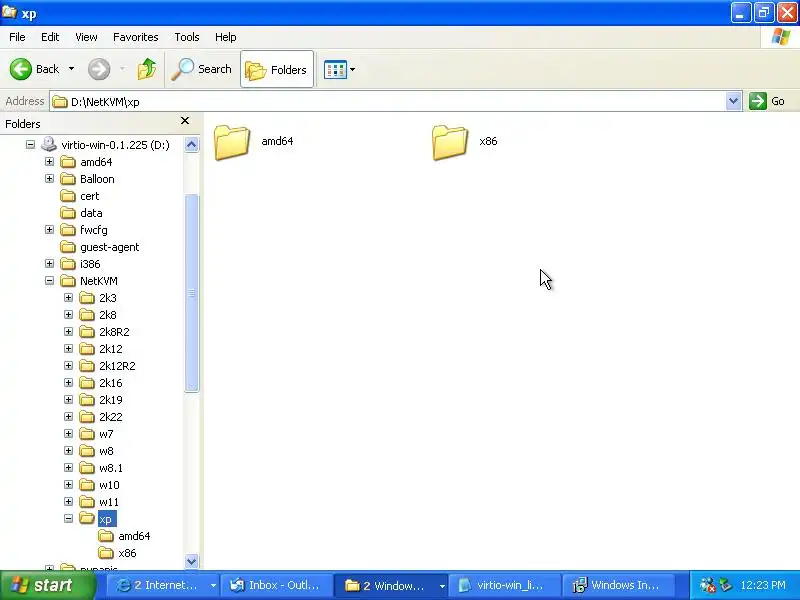This screenshot has width=800, height=600.
Task: Expand the w11 tree node
Action: click(x=68, y=502)
